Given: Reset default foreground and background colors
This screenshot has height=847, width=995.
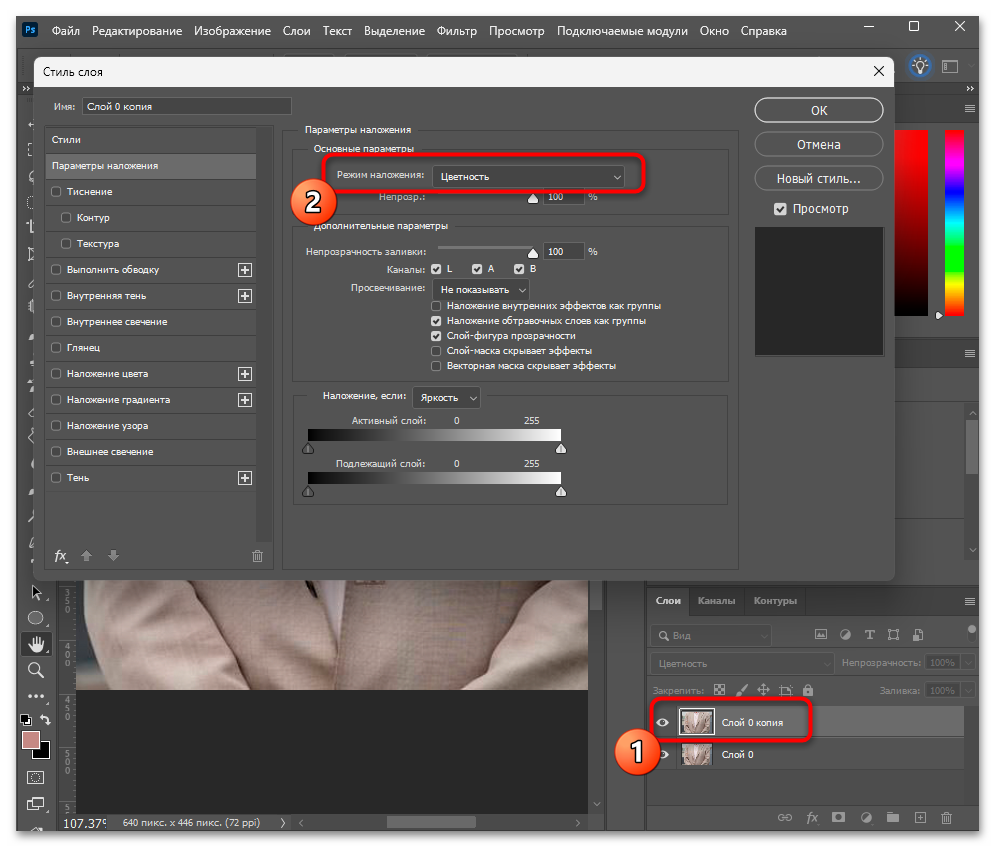Looking at the screenshot, I should [25, 719].
